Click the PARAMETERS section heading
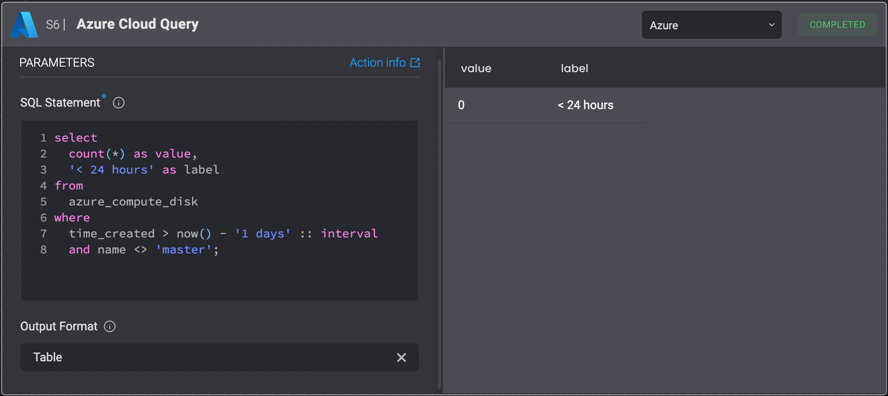Image resolution: width=888 pixels, height=396 pixels. 57,63
